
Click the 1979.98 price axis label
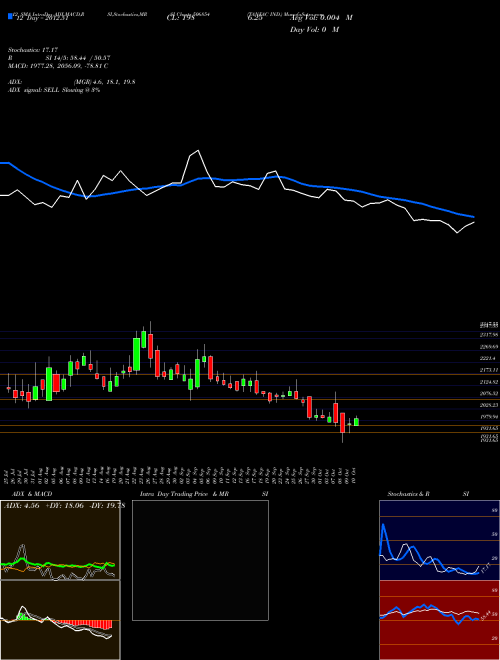[489, 417]
